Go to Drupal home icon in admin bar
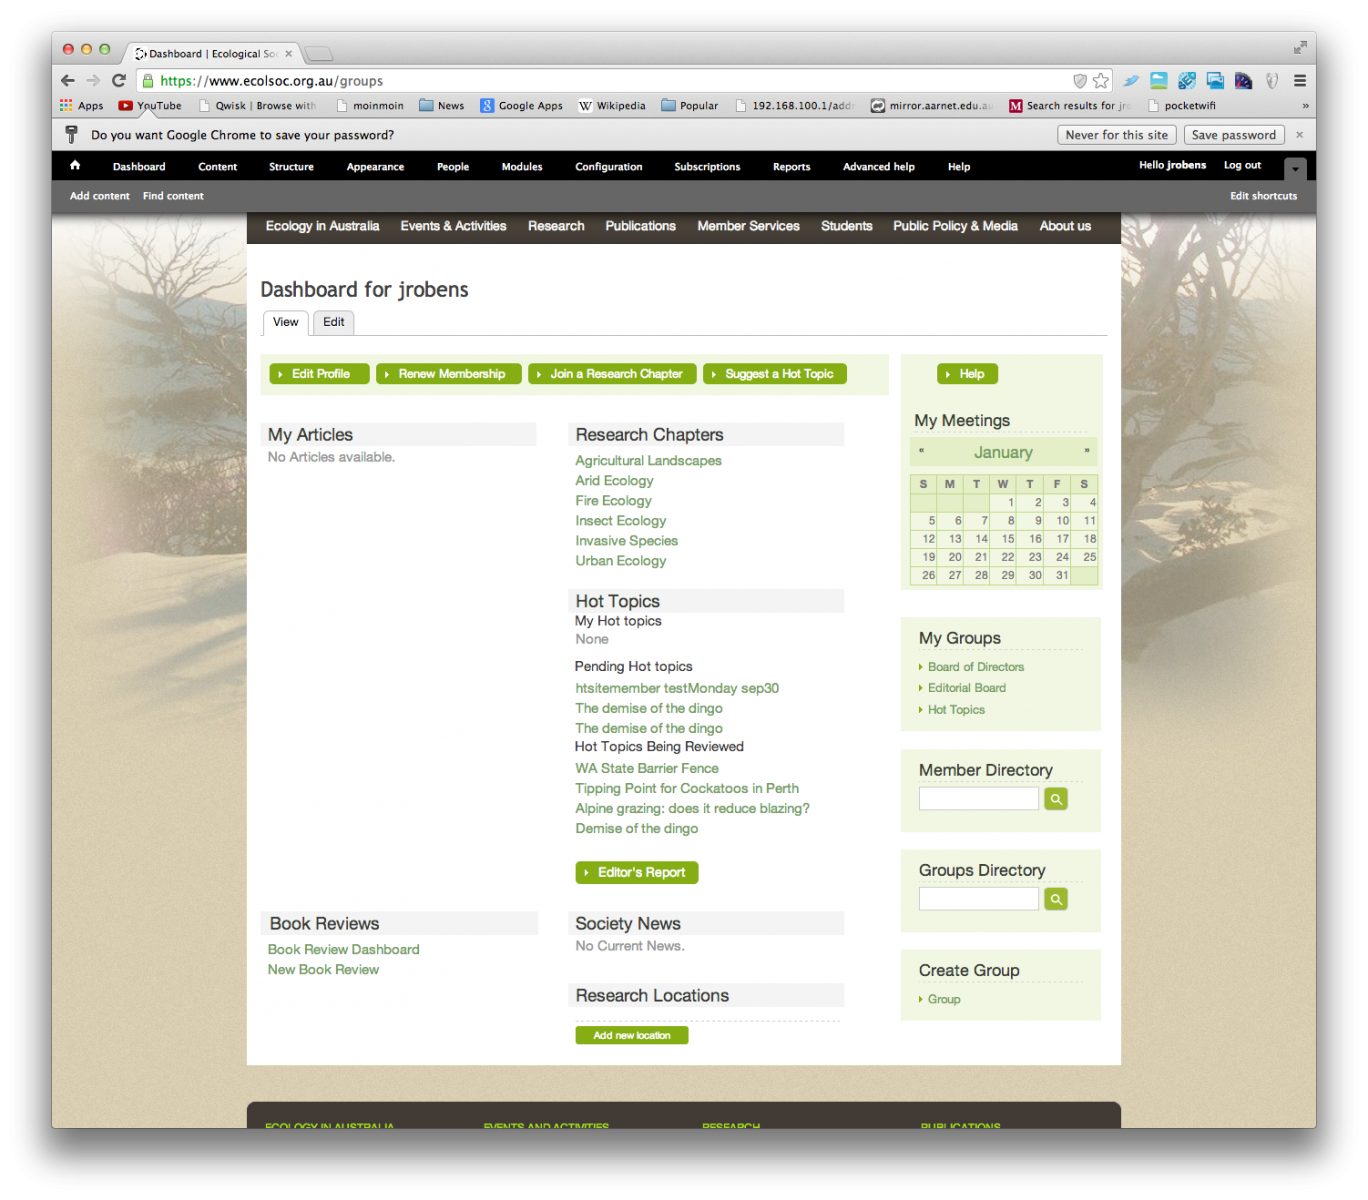1368x1200 pixels. [75, 166]
